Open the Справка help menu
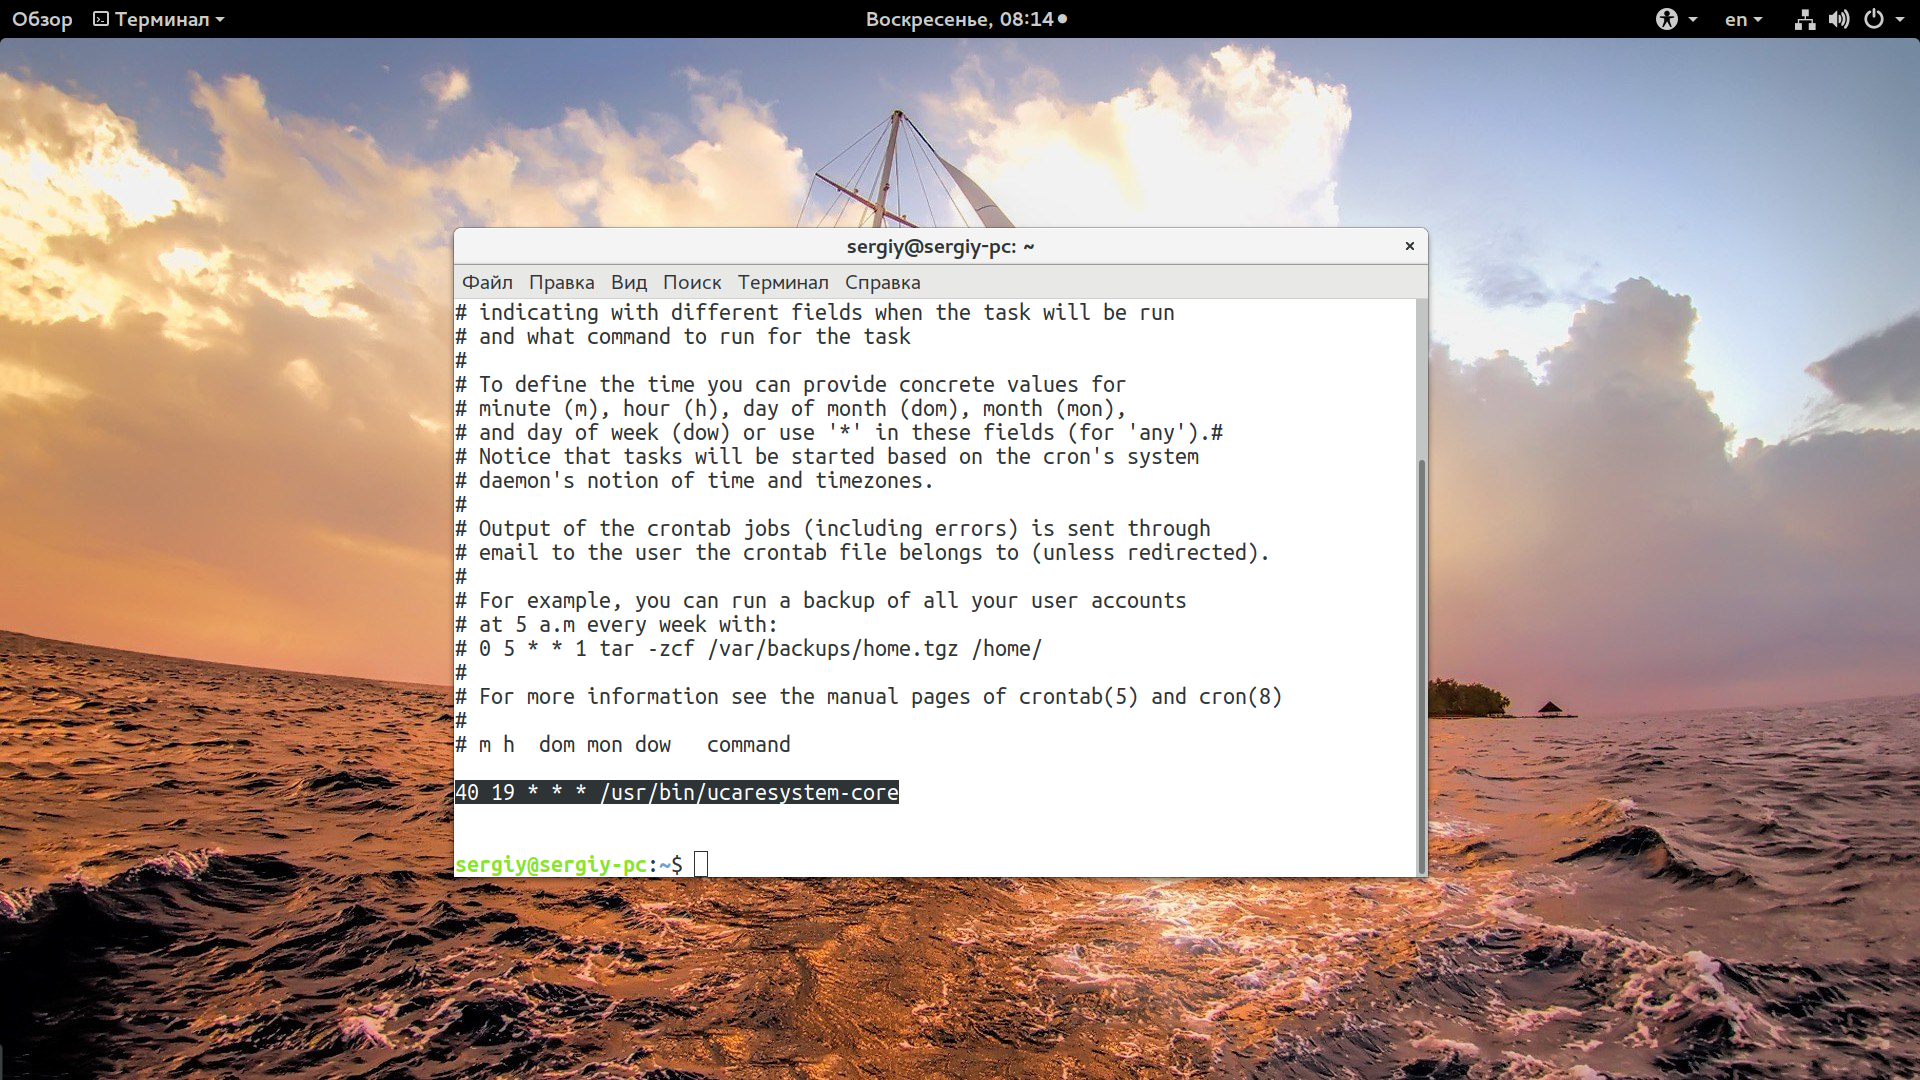Screen dimensions: 1920x1080 (x=882, y=282)
